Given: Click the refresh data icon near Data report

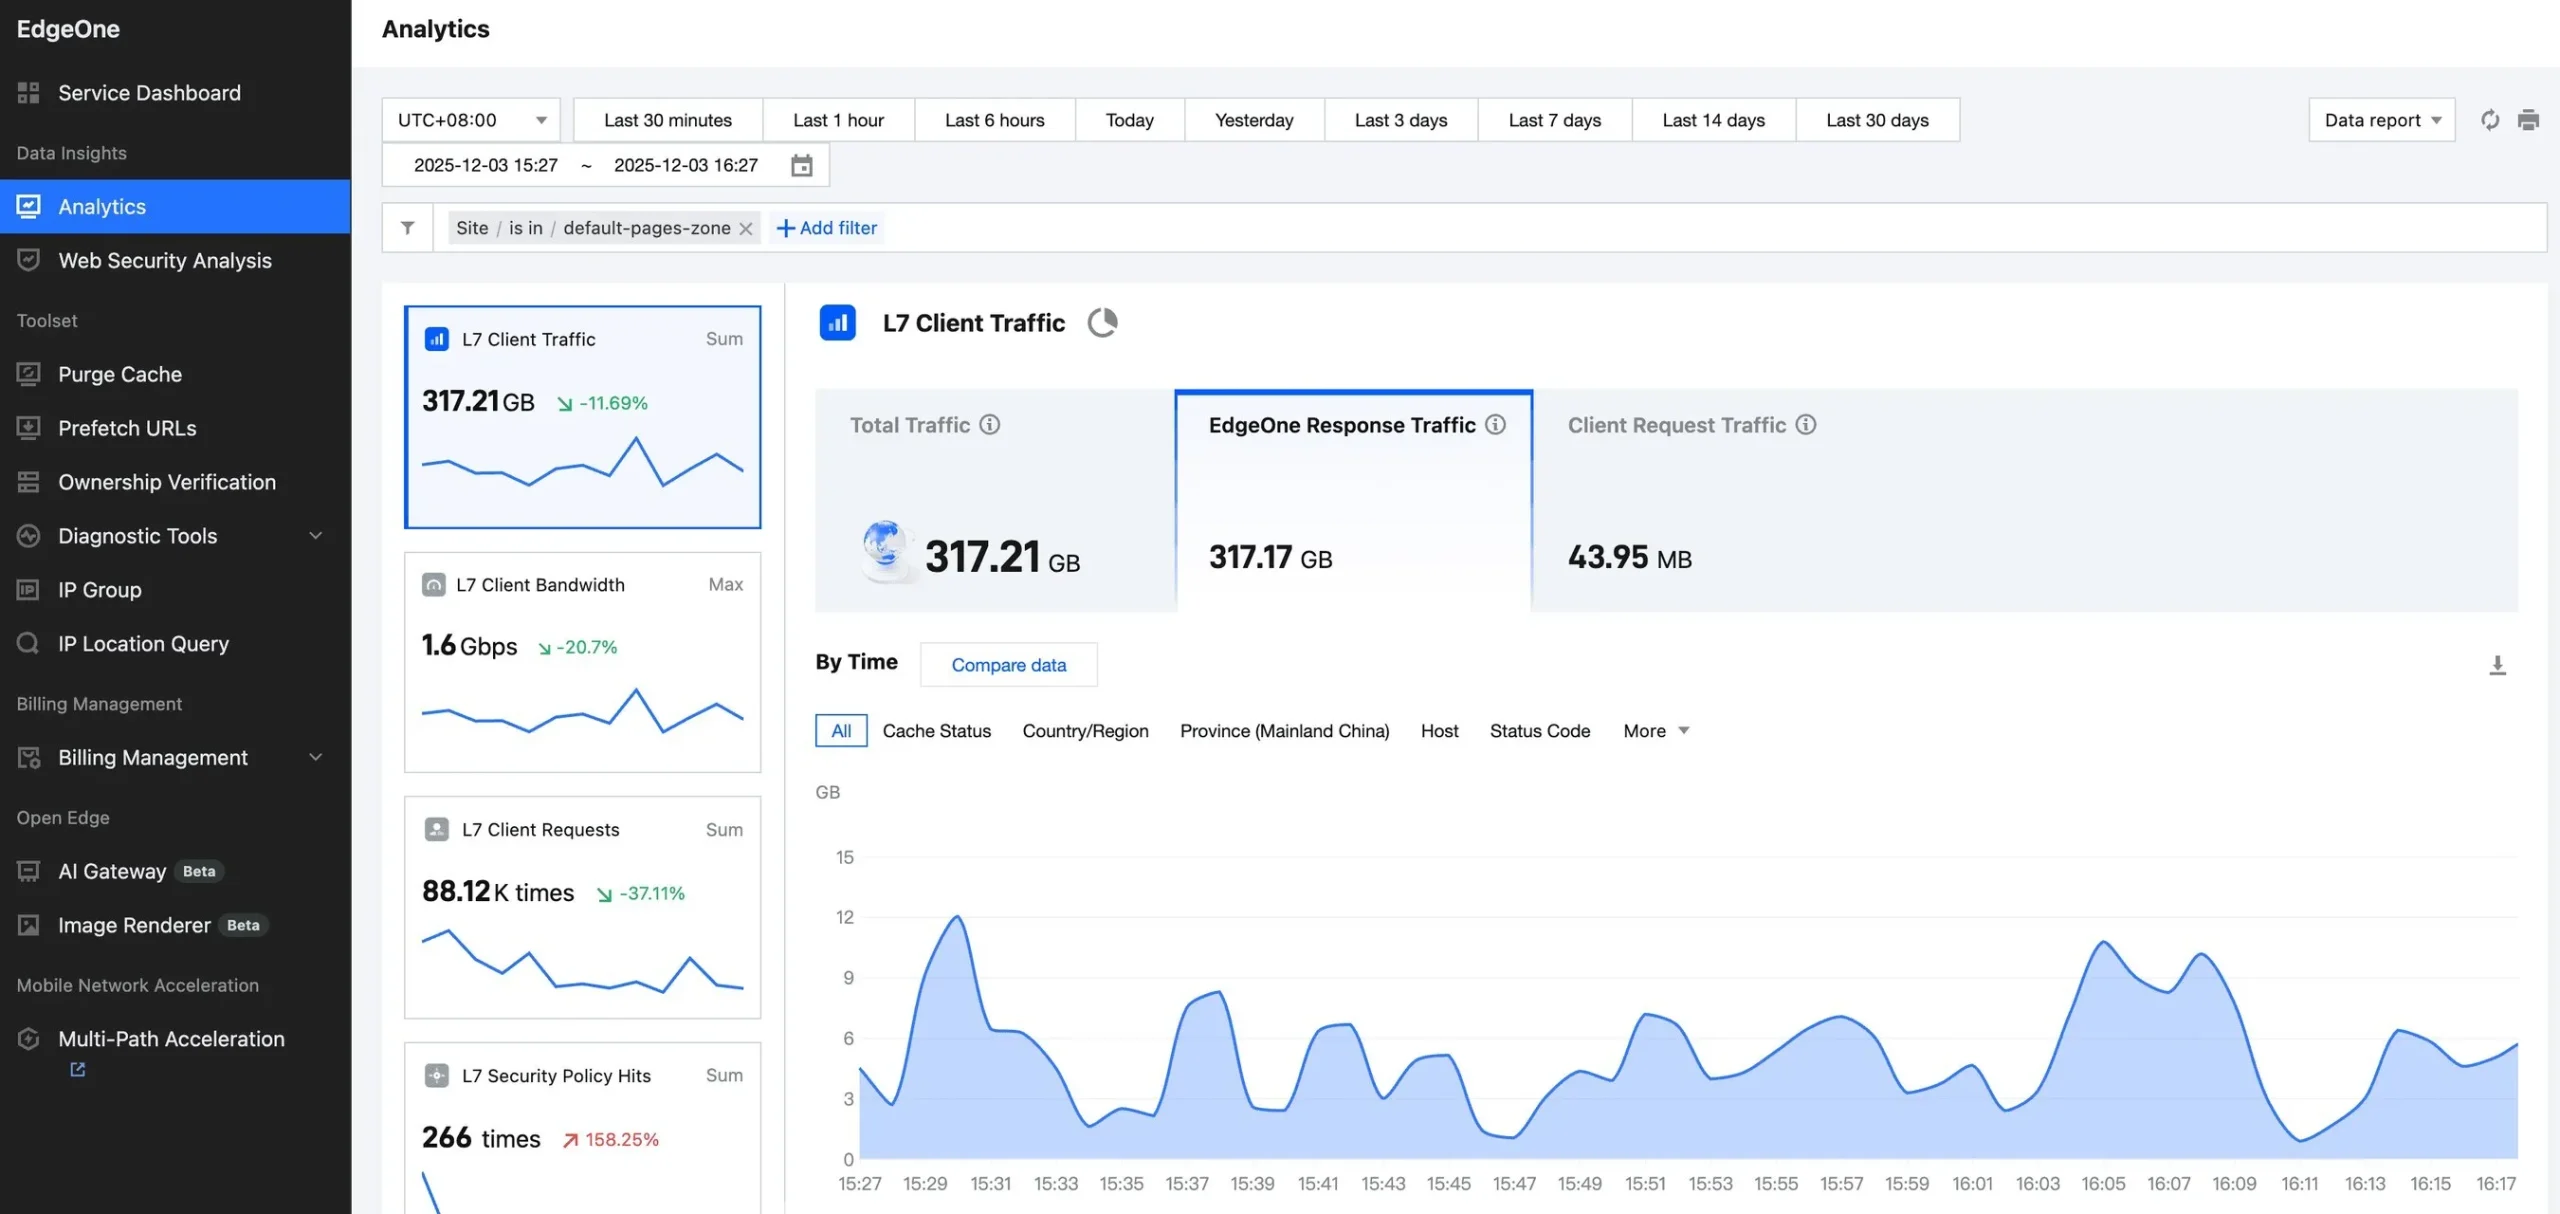Looking at the screenshot, I should (x=2489, y=119).
